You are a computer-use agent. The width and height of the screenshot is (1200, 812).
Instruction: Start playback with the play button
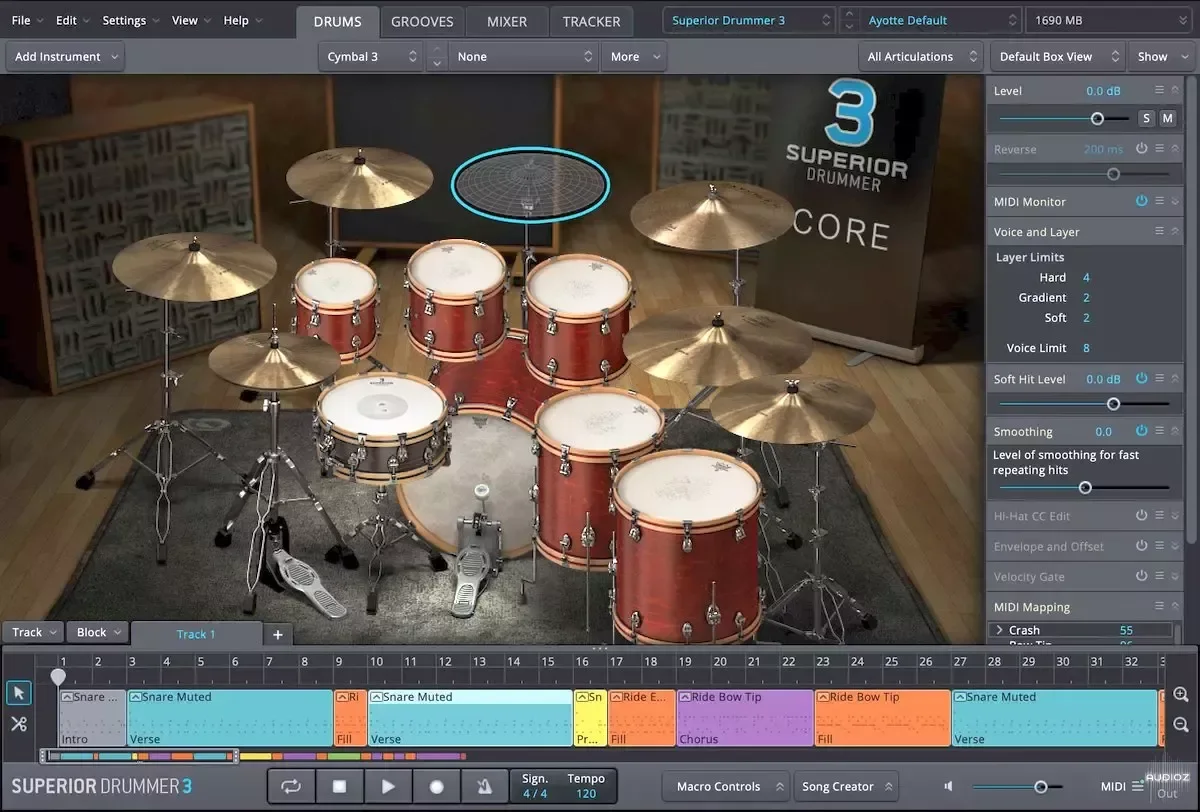click(388, 786)
